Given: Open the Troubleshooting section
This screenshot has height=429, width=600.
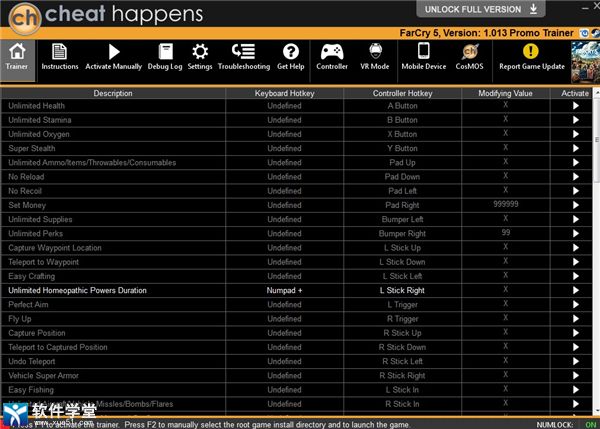Looking at the screenshot, I should [x=244, y=57].
